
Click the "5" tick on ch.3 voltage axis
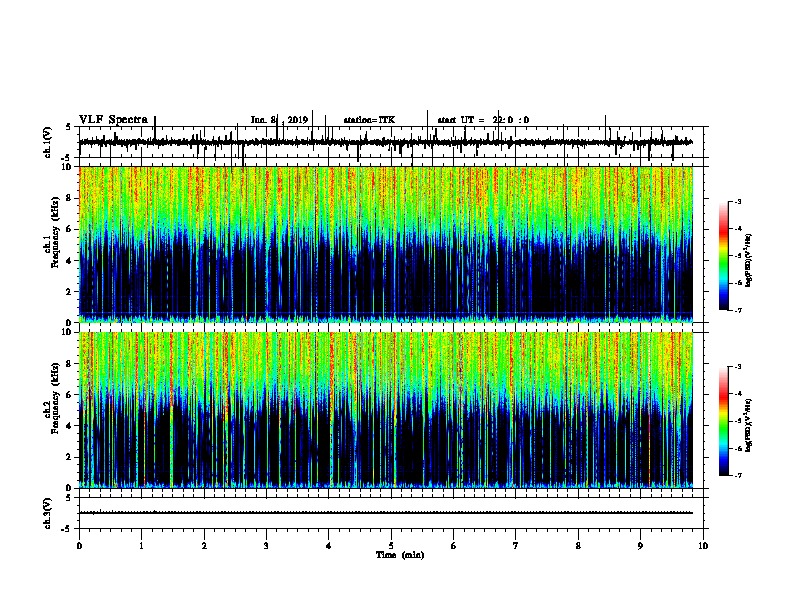(x=70, y=498)
